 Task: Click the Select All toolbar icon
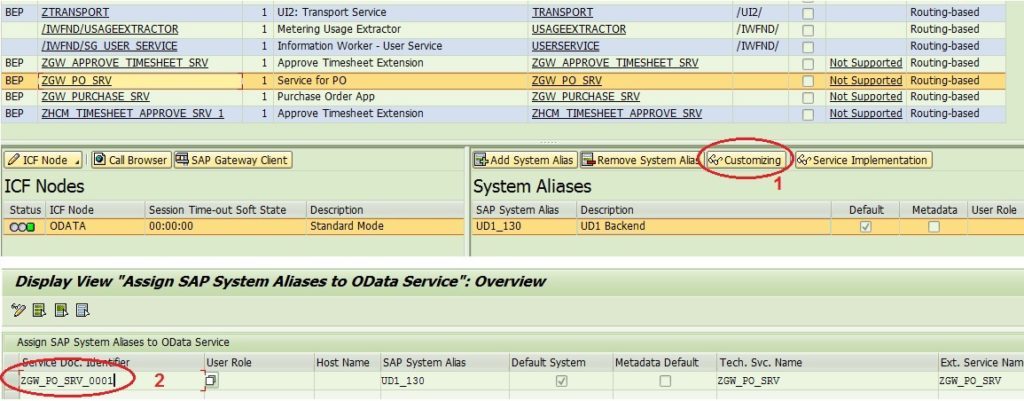[x=39, y=310]
